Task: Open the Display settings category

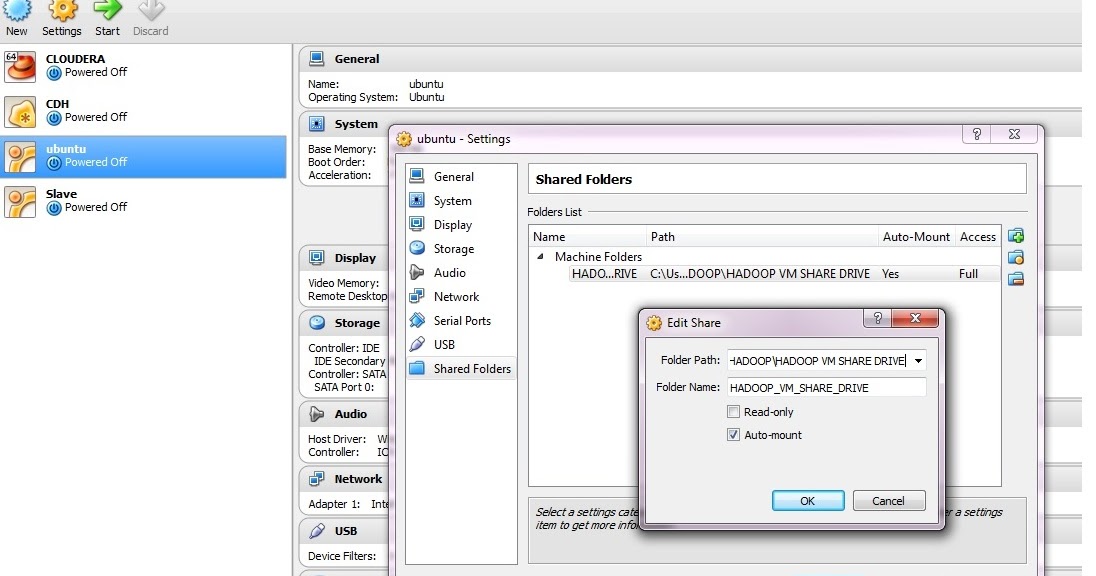Action: pyautogui.click(x=461, y=224)
